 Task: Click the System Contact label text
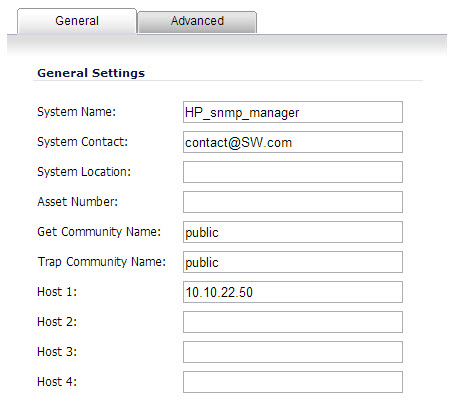tap(82, 142)
